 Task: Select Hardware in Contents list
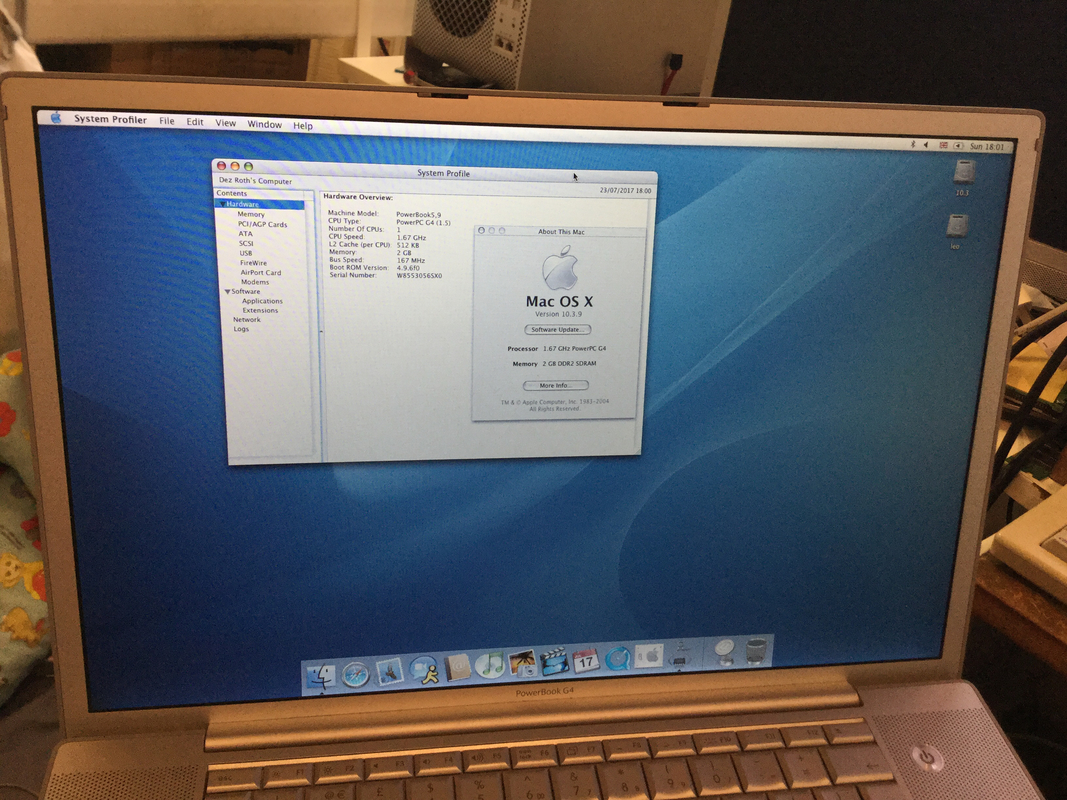[x=259, y=204]
